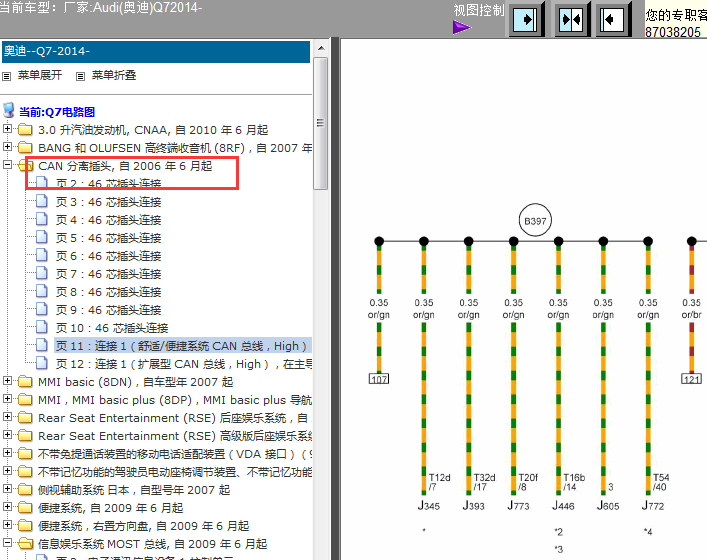Click the folder icon of BANG 和 OLUFSEN
Screen dimensions: 707x560
pos(25,147)
